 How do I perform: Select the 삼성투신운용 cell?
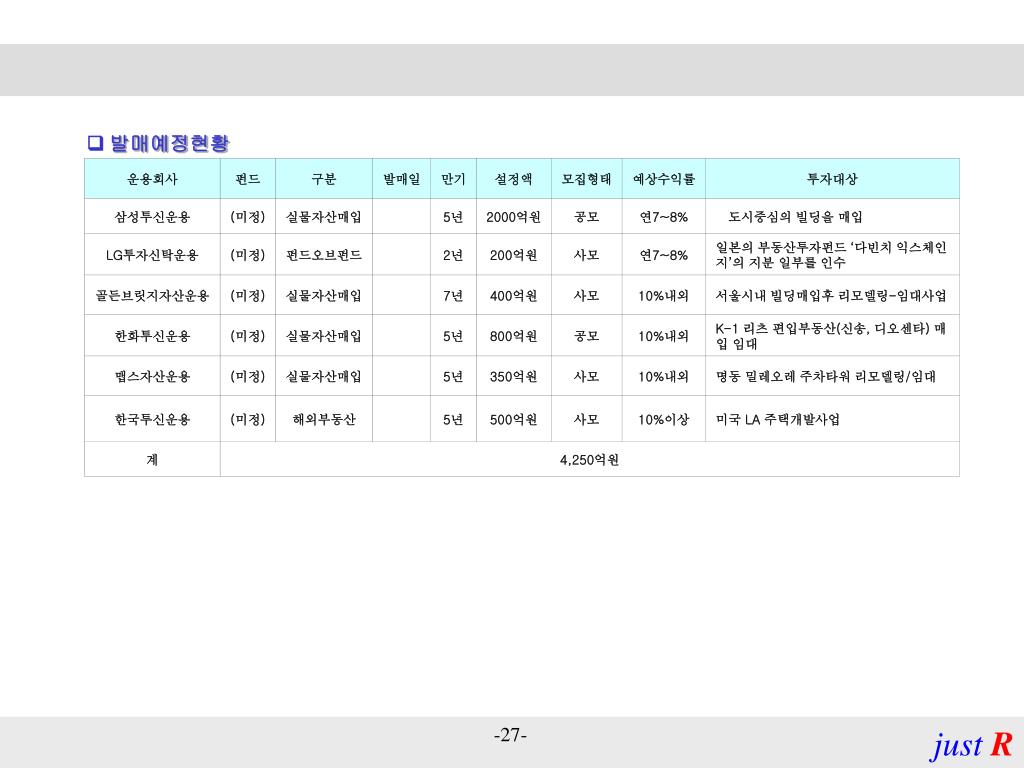152,217
